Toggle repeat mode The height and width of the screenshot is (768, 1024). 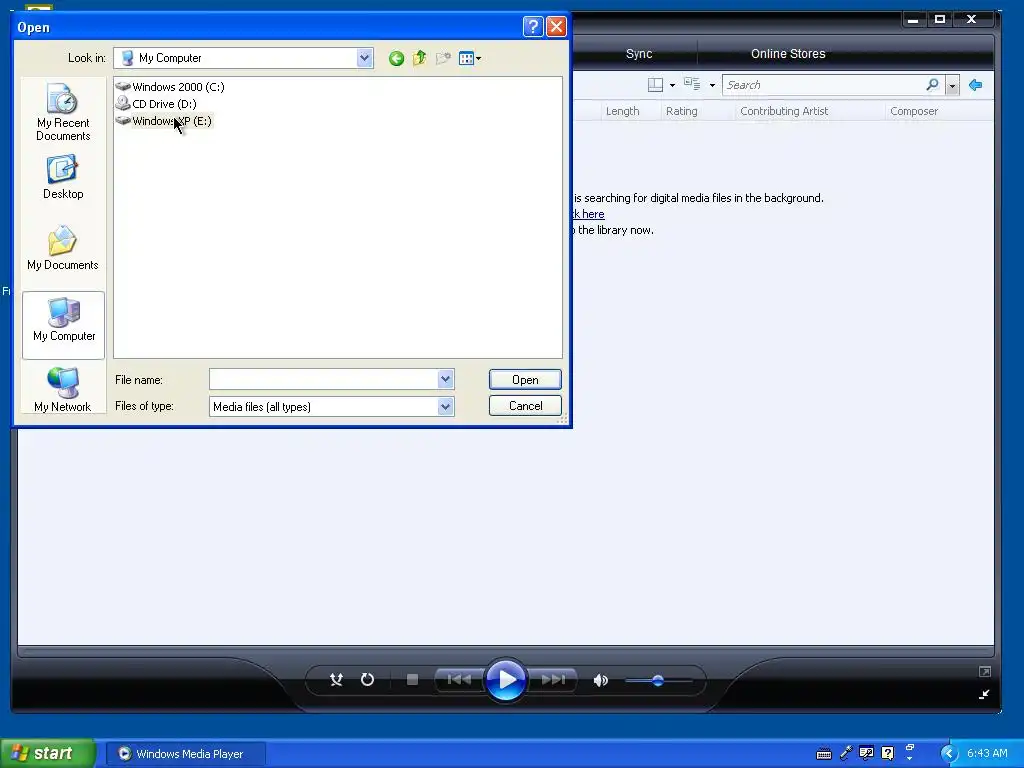pos(368,680)
